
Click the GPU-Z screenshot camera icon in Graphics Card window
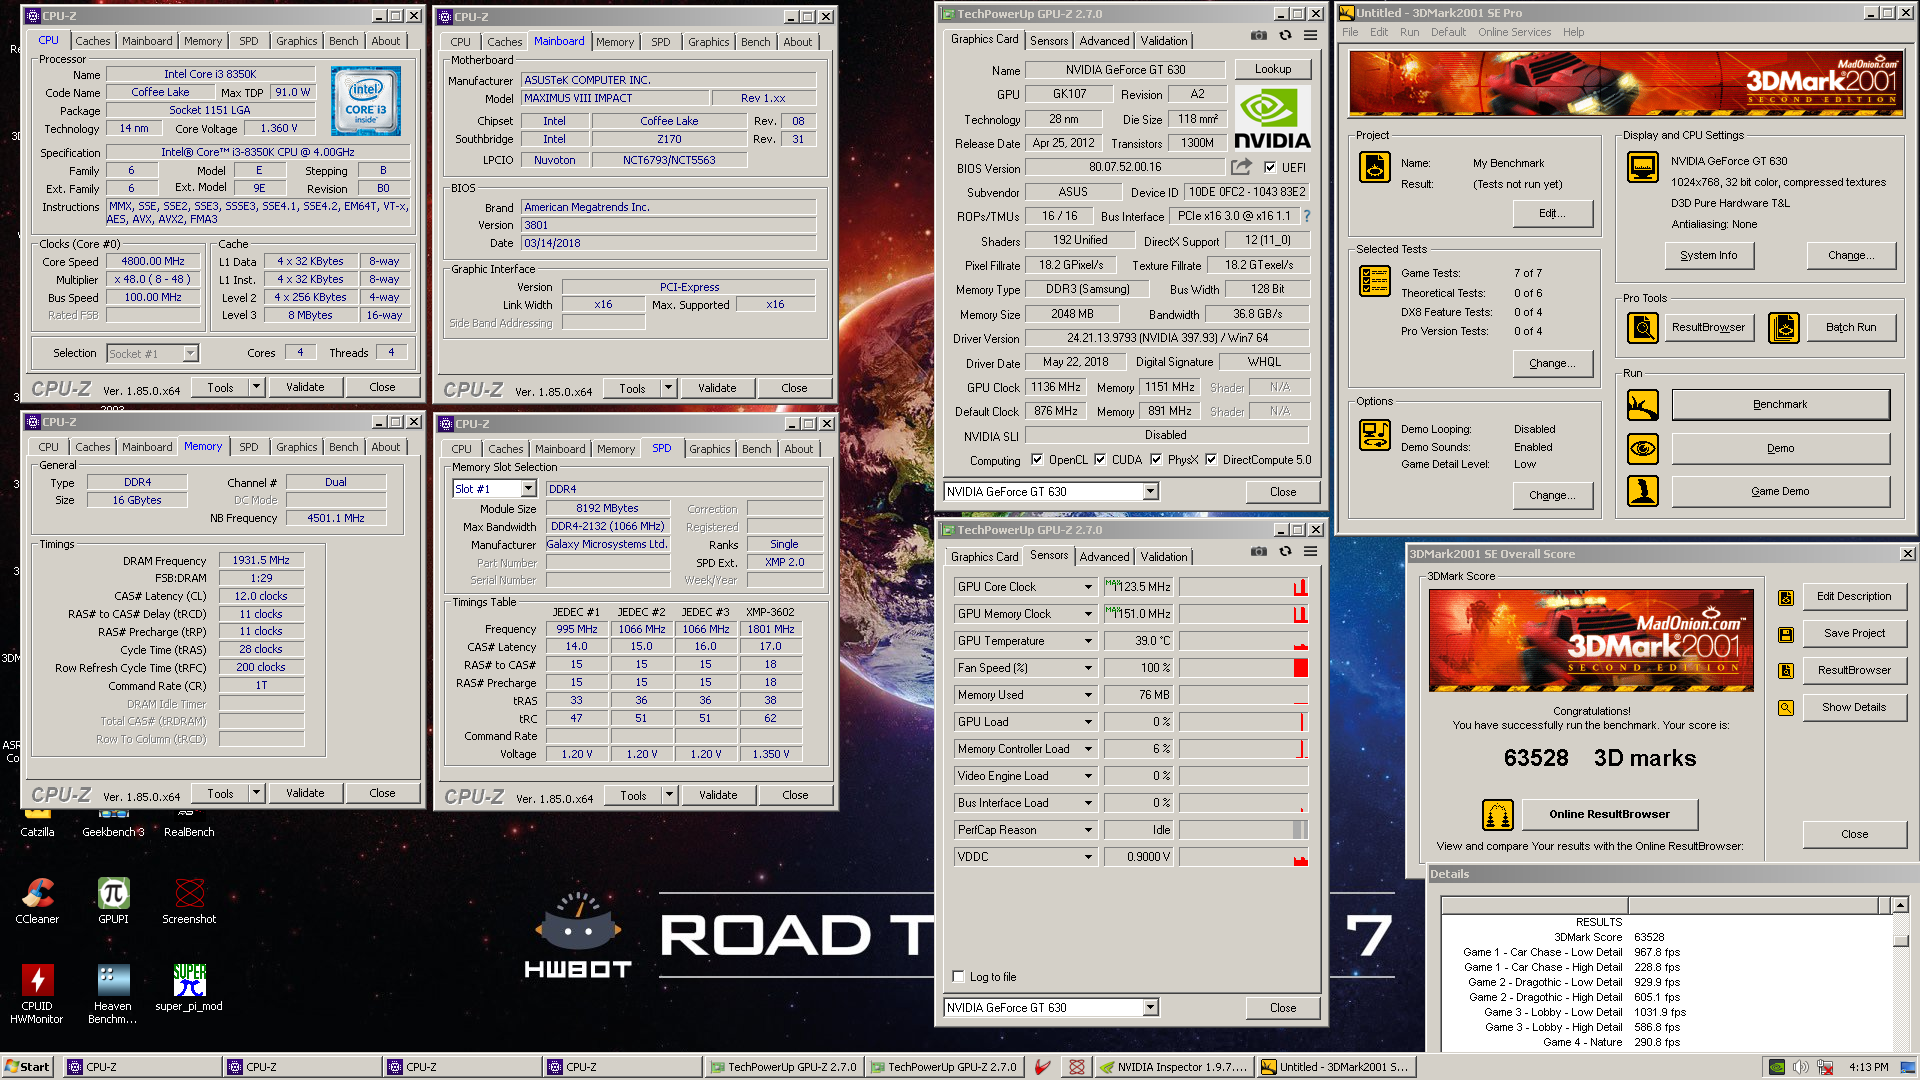1259,36
